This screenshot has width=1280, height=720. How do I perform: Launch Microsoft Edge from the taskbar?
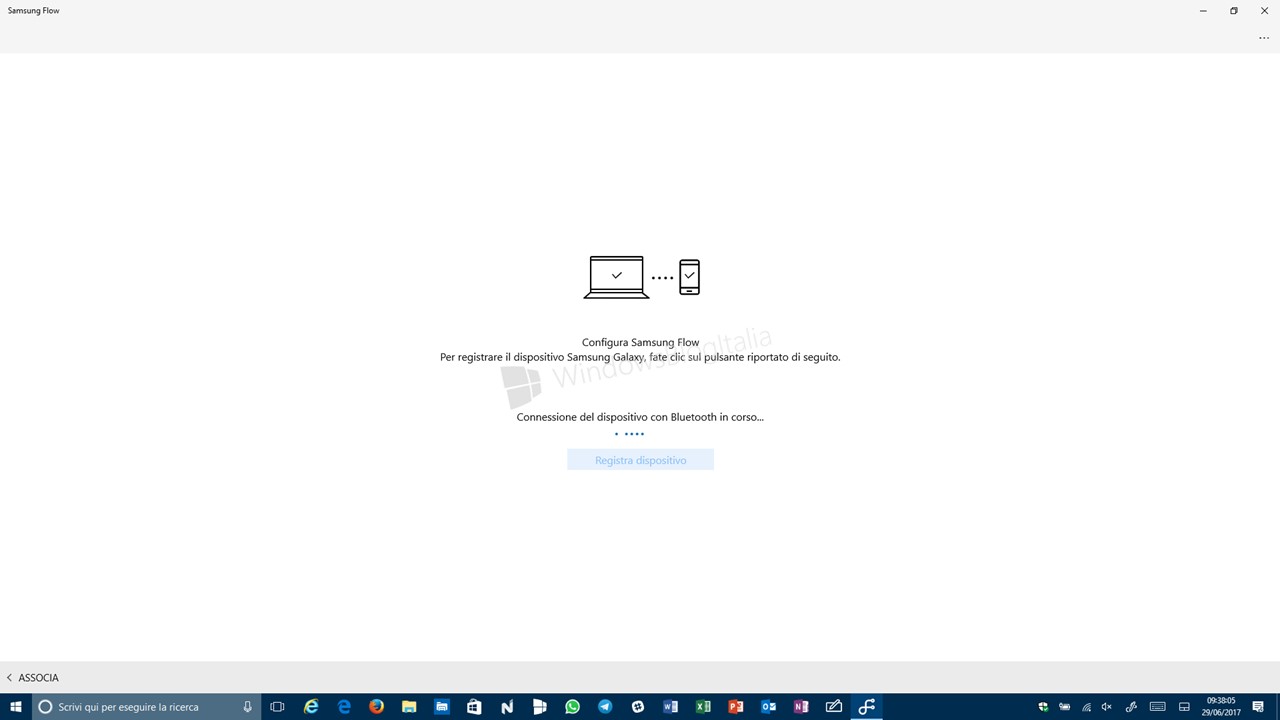pyautogui.click(x=344, y=706)
